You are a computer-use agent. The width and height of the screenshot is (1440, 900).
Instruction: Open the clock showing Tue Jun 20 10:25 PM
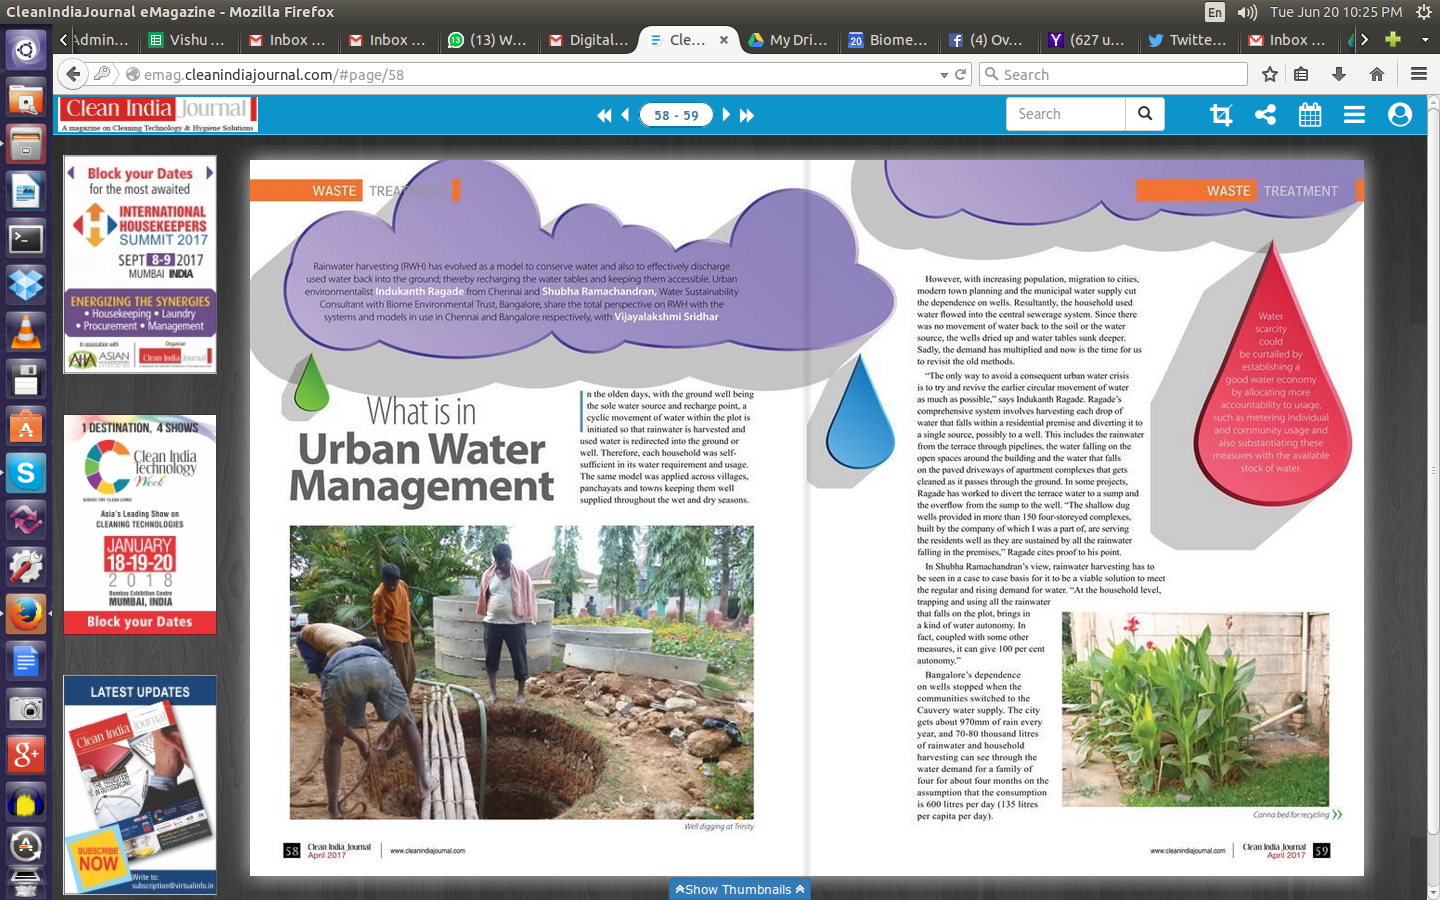[1336, 12]
